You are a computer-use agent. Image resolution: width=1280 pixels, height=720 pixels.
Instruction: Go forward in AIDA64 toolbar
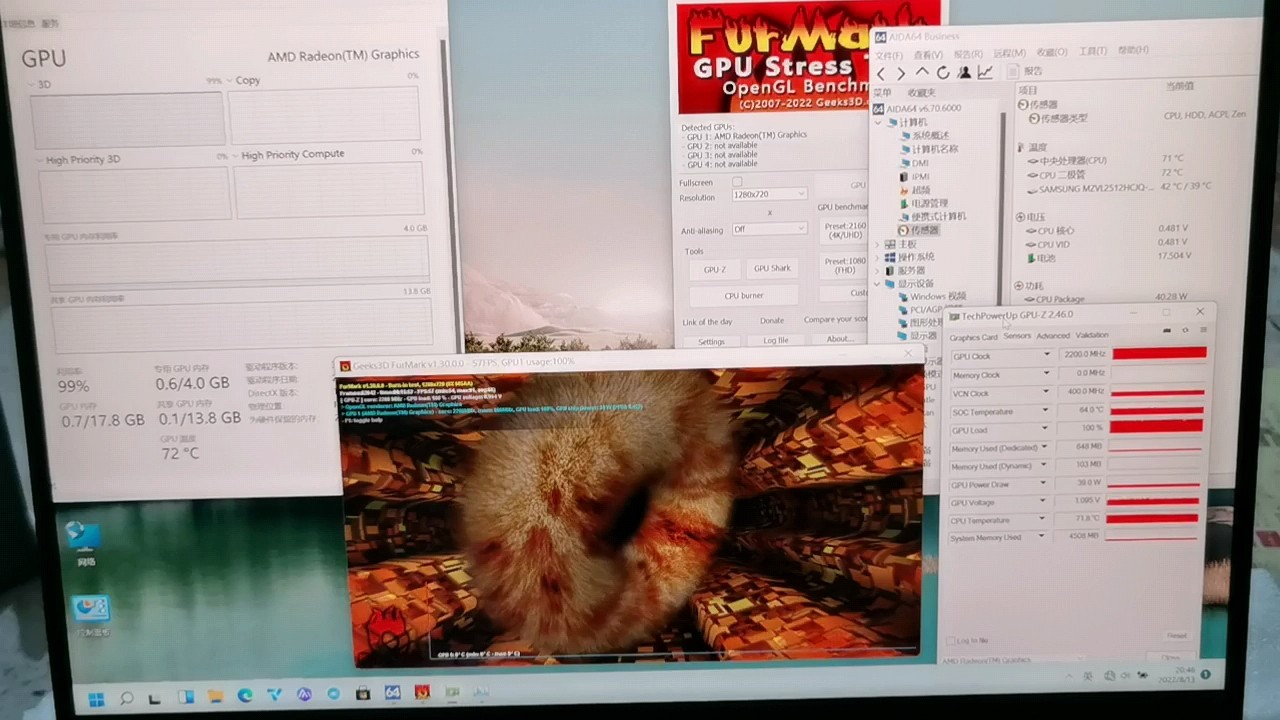(901, 73)
